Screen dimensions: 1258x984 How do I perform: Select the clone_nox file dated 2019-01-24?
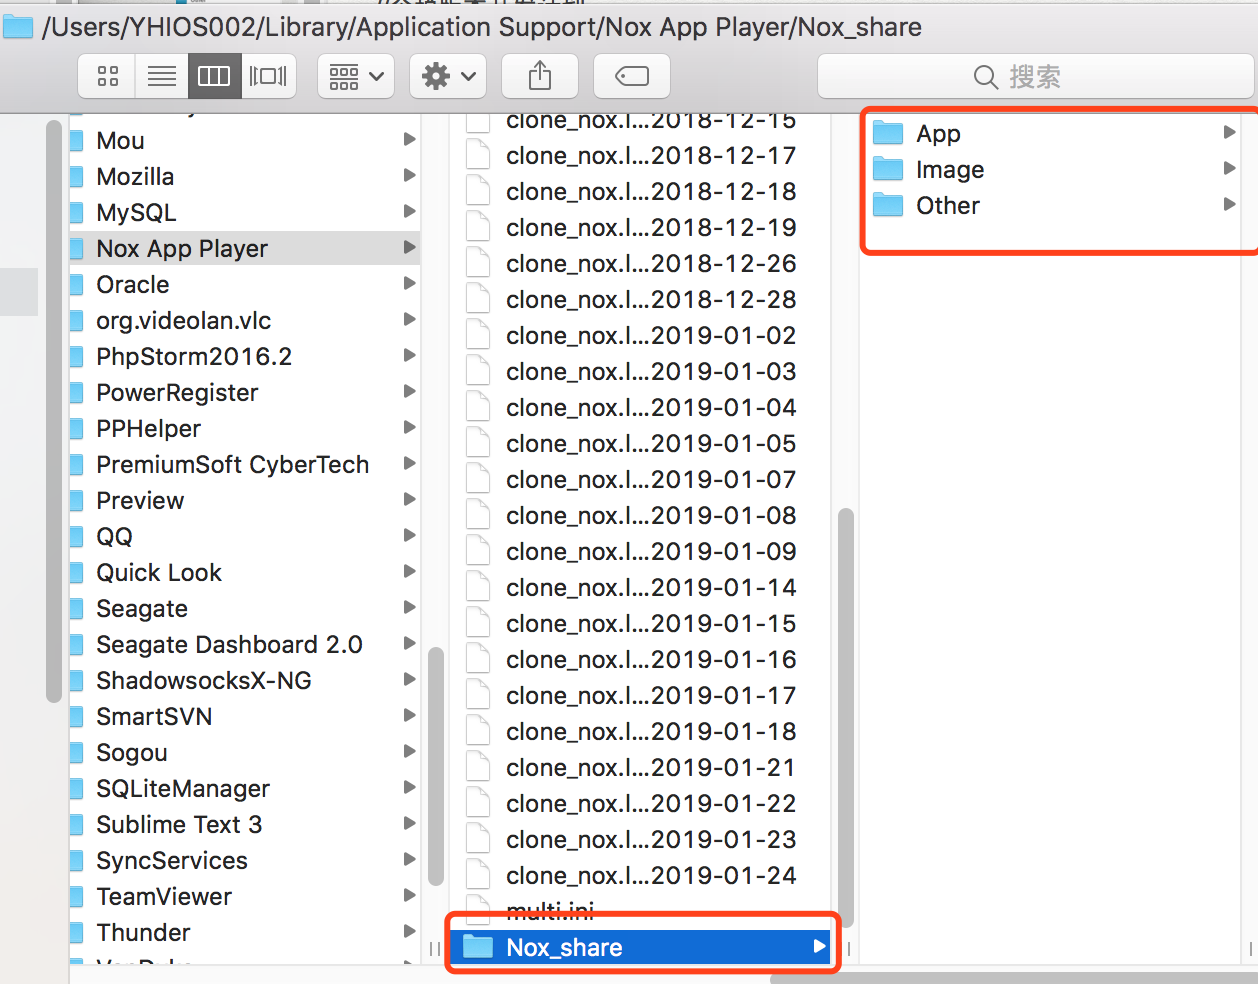(x=640, y=875)
